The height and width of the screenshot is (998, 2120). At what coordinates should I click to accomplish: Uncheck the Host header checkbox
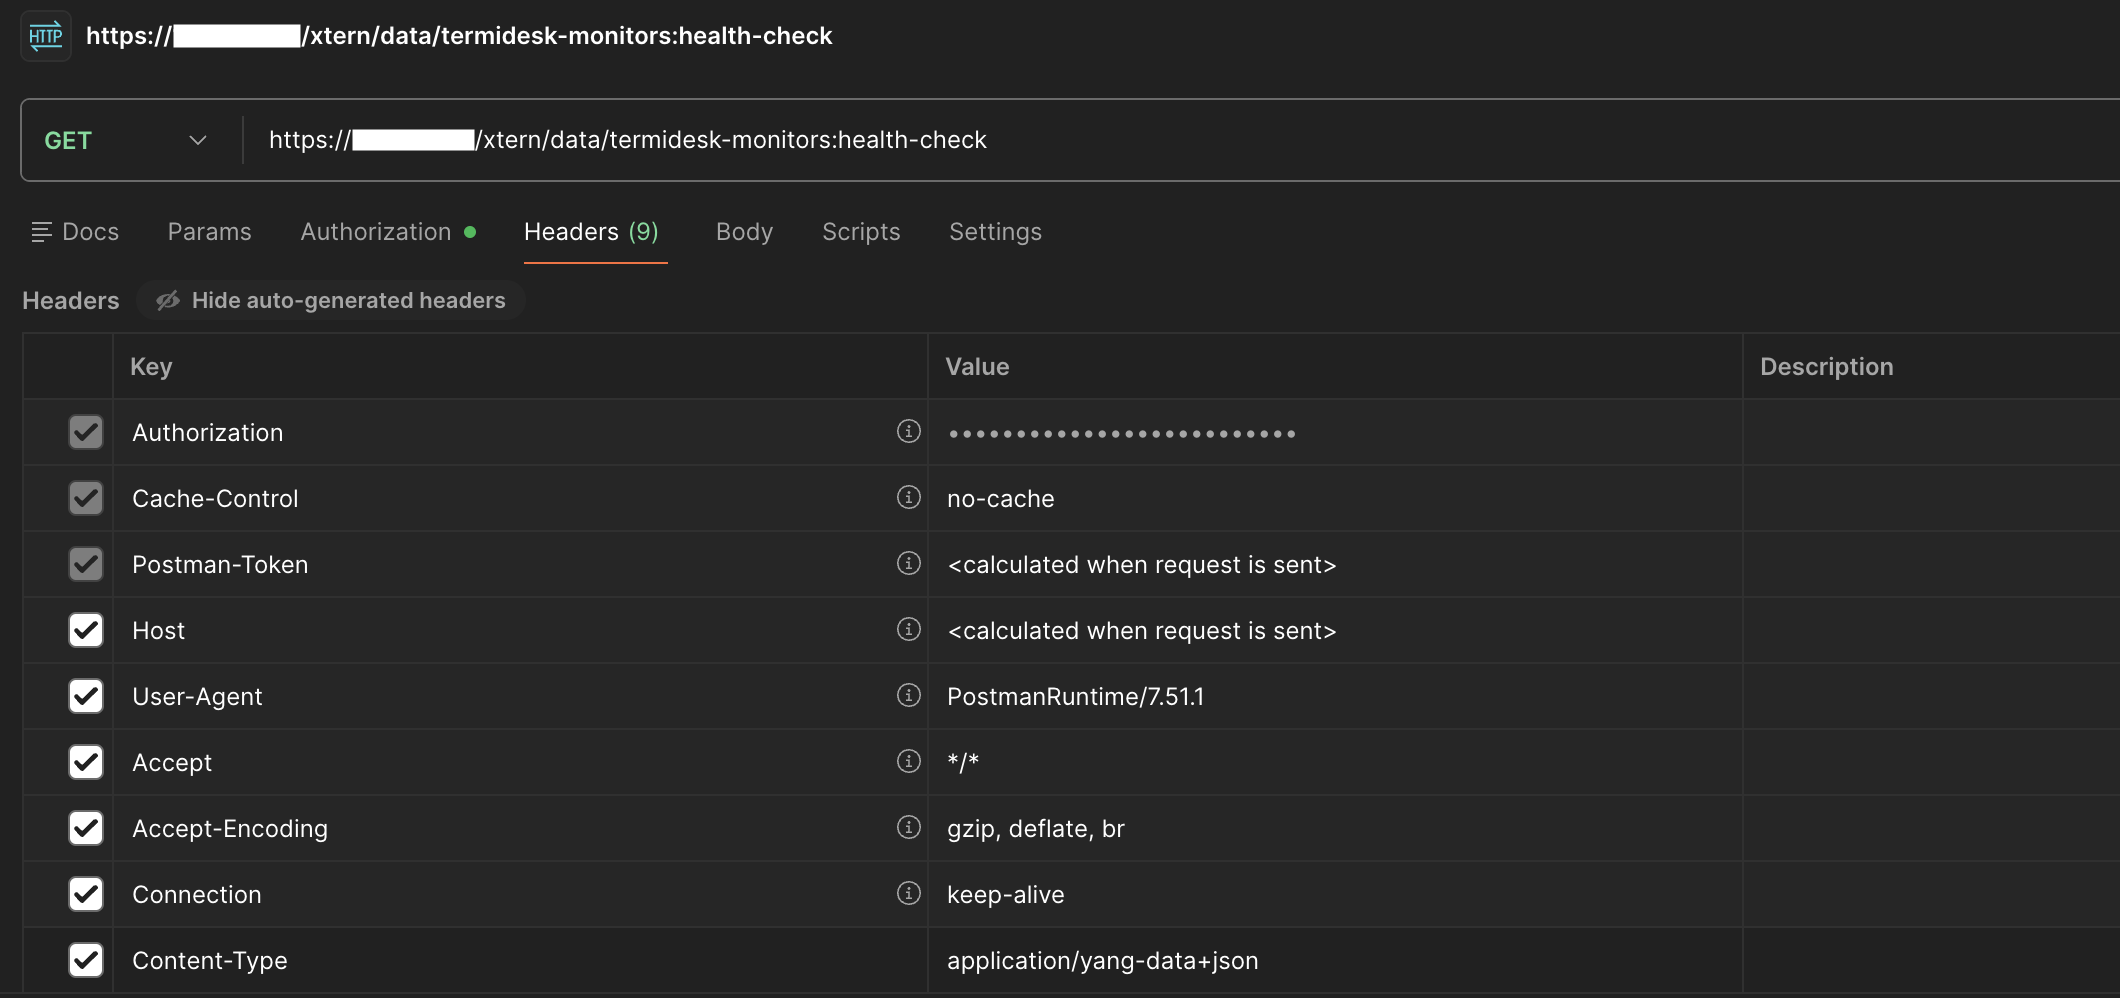(86, 630)
